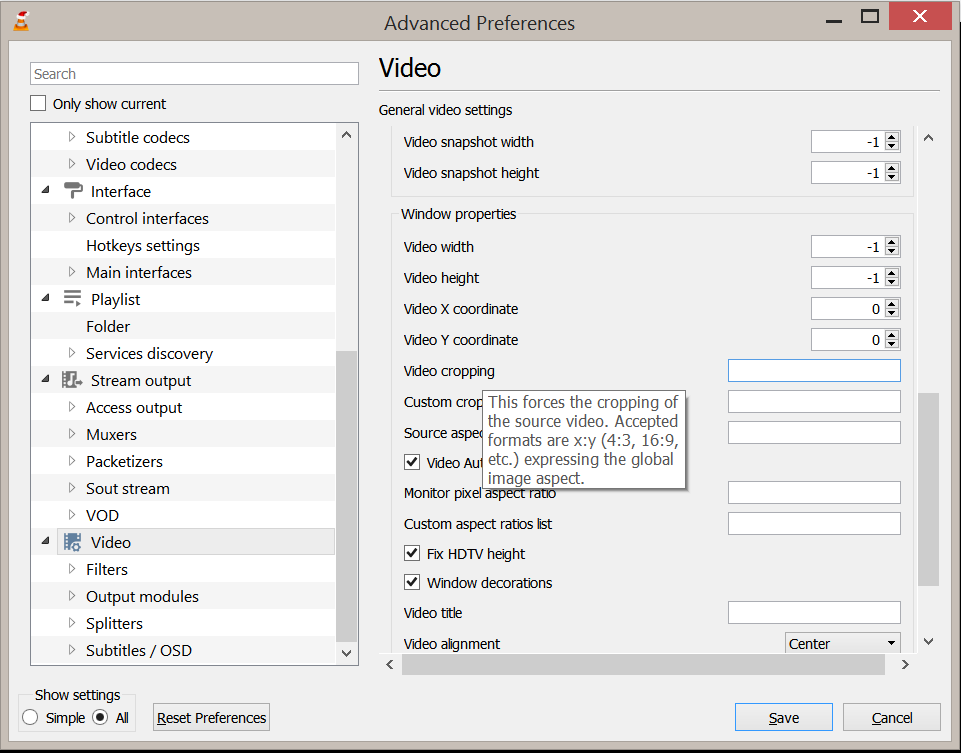The height and width of the screenshot is (753, 961).
Task: Collapse the Video tree section
Action: tap(46, 542)
